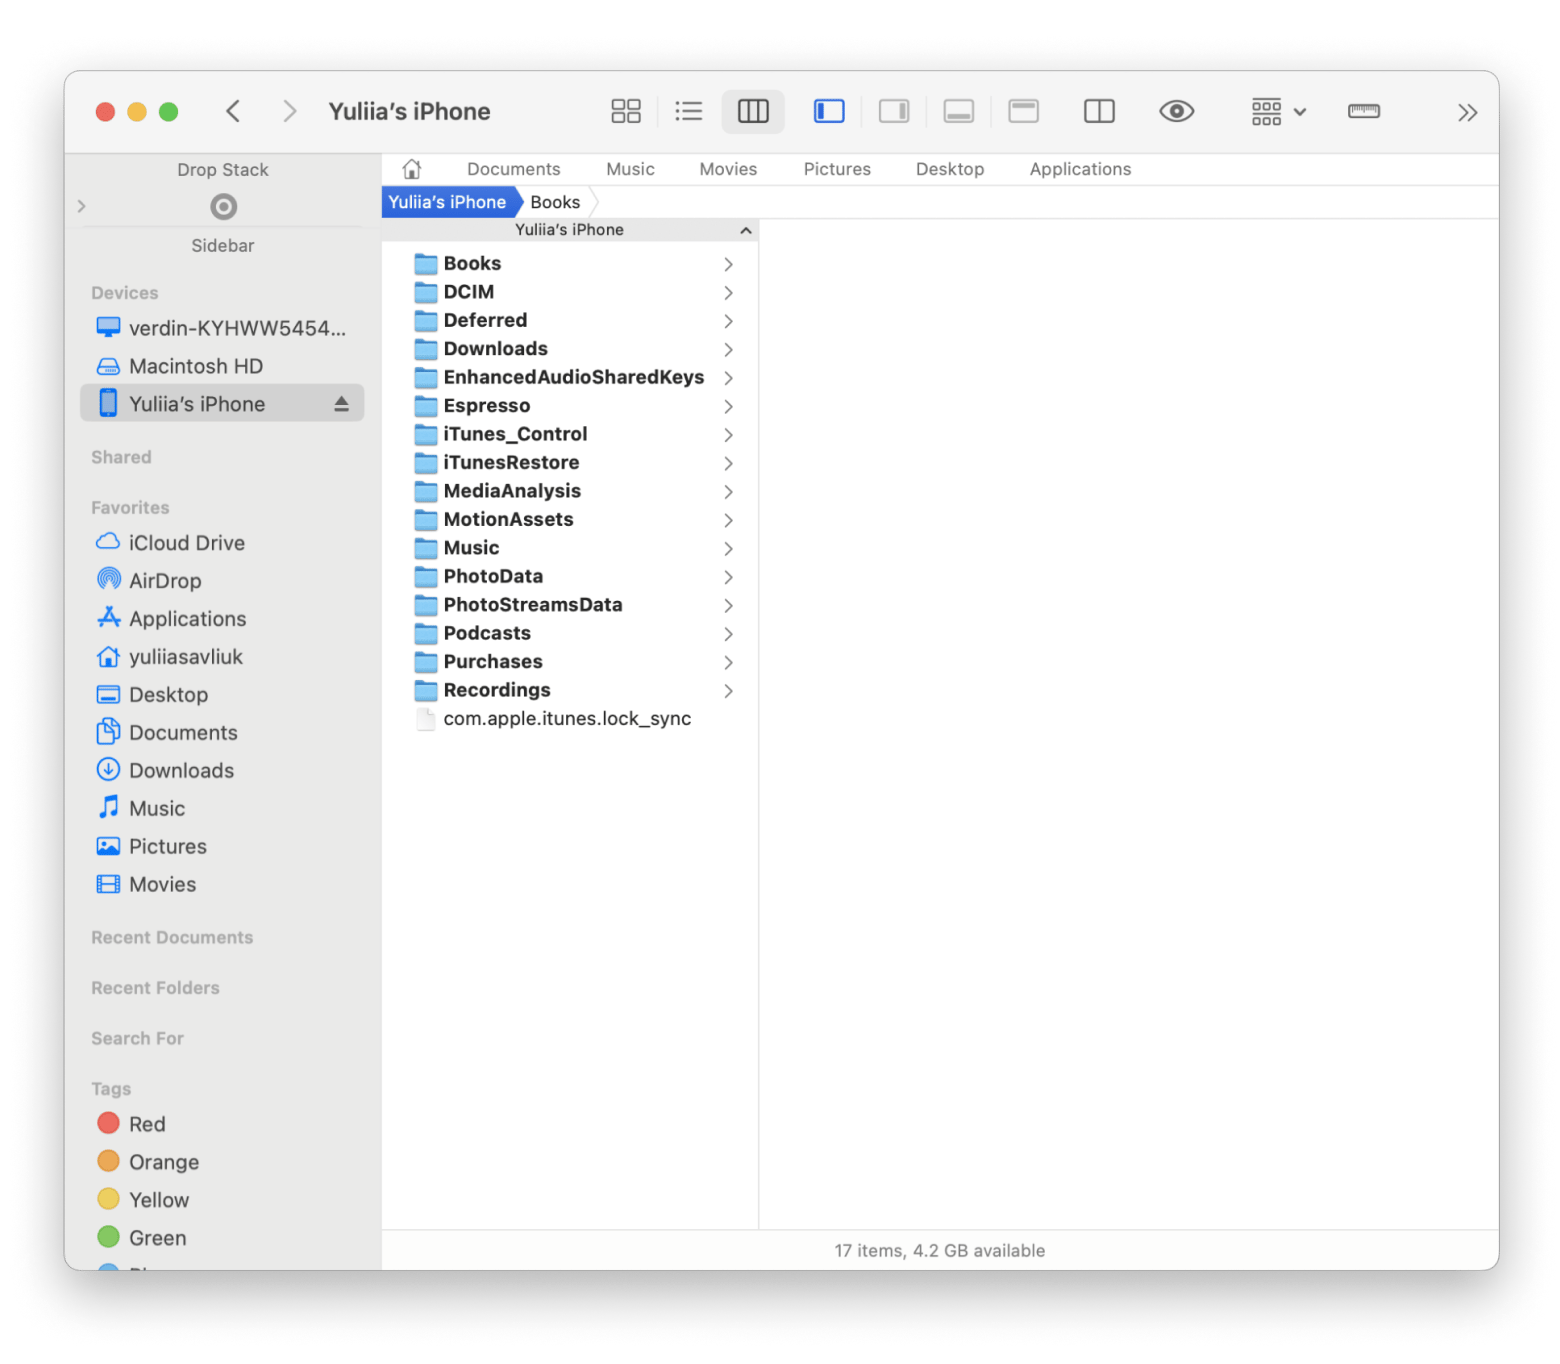1560x1364 pixels.
Task: Open Movies in the favorites bar
Action: pos(728,169)
